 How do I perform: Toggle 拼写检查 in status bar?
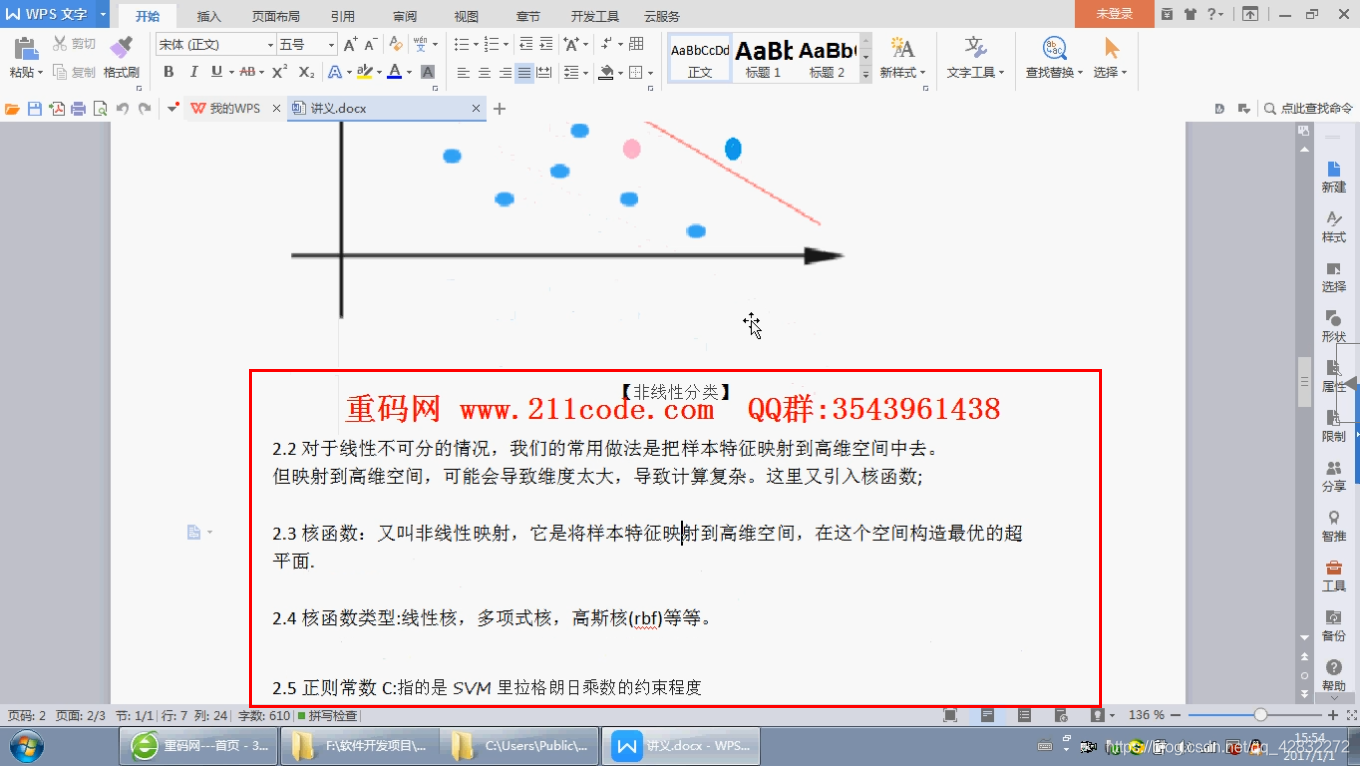tap(327, 716)
